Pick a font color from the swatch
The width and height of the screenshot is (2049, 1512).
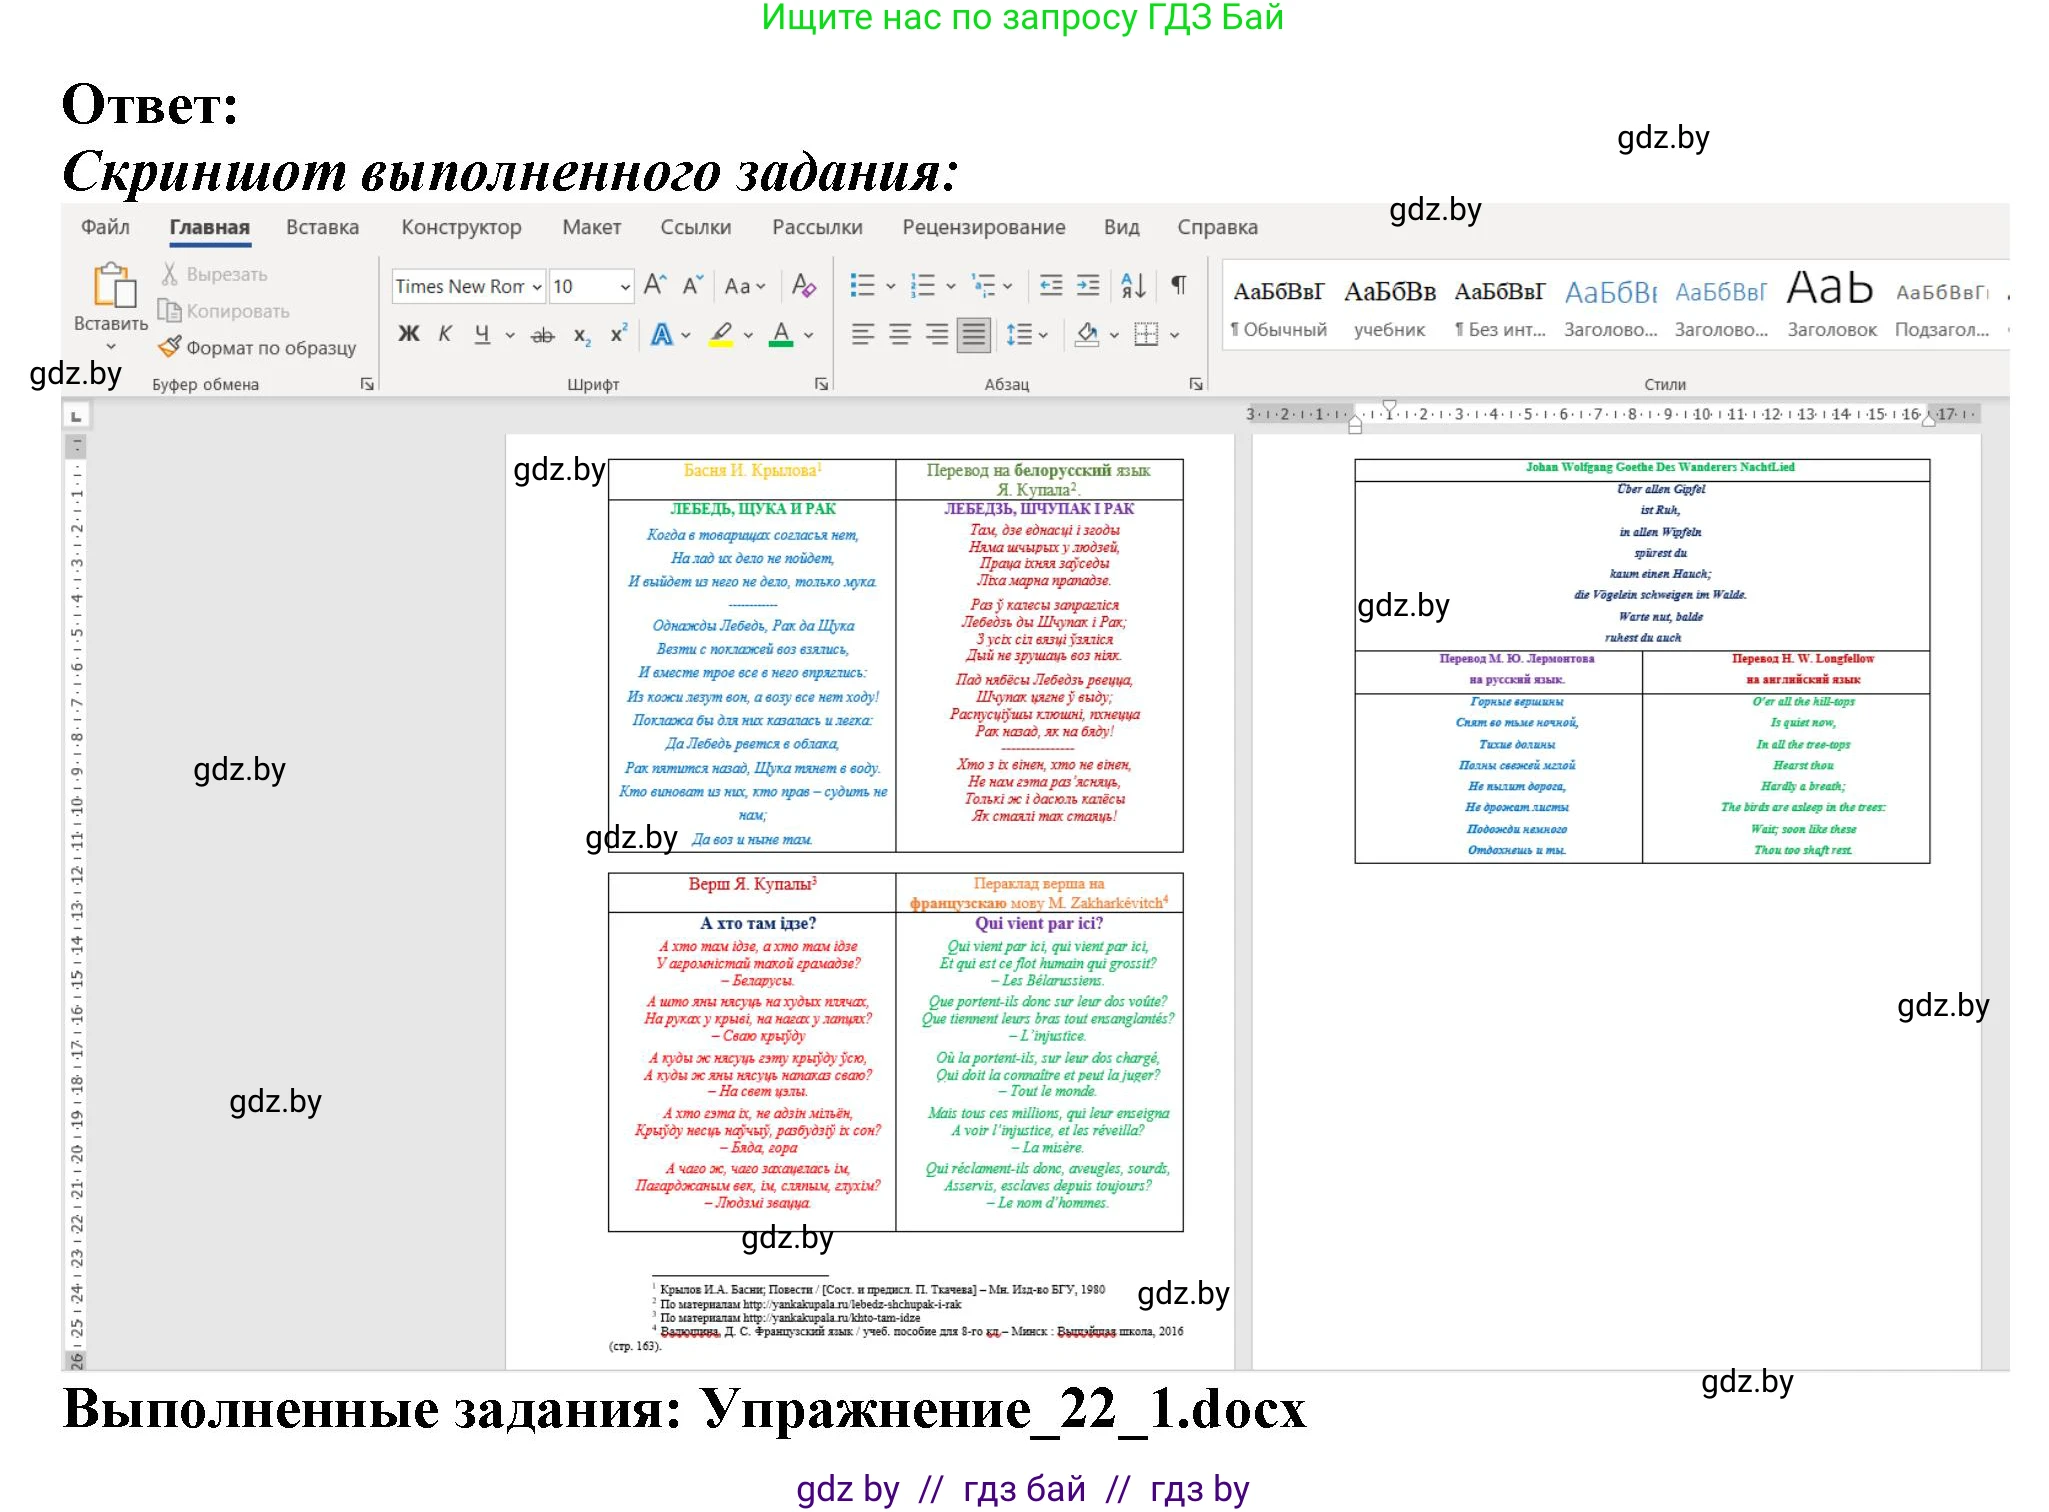tap(781, 333)
